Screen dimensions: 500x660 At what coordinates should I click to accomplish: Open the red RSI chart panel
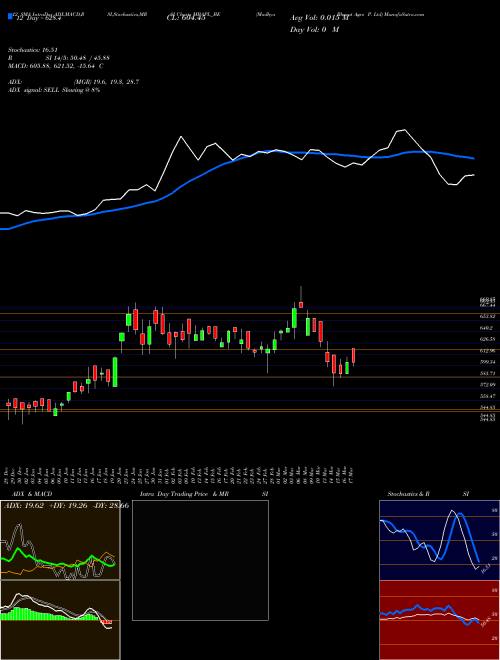coord(439,620)
